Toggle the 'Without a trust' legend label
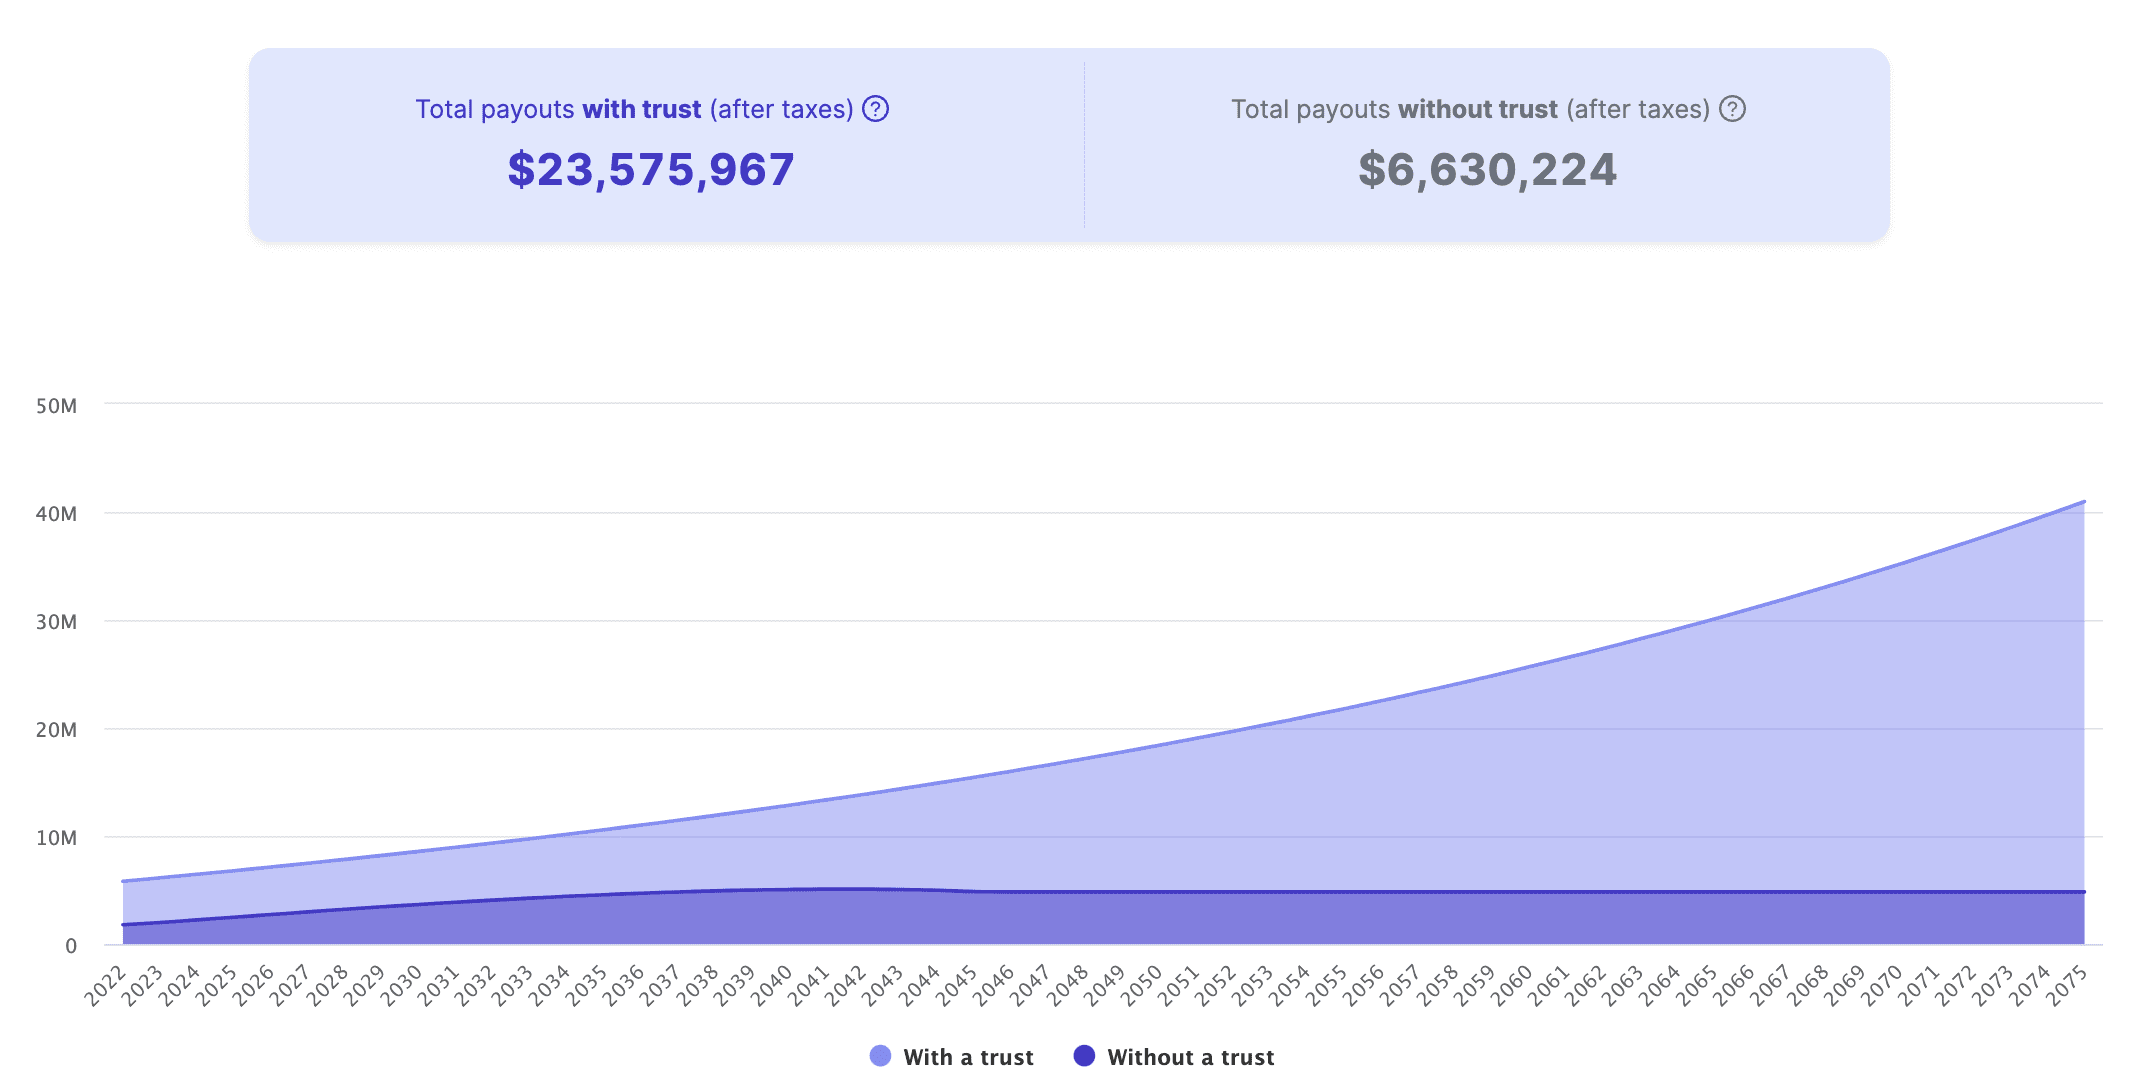 click(1190, 1057)
